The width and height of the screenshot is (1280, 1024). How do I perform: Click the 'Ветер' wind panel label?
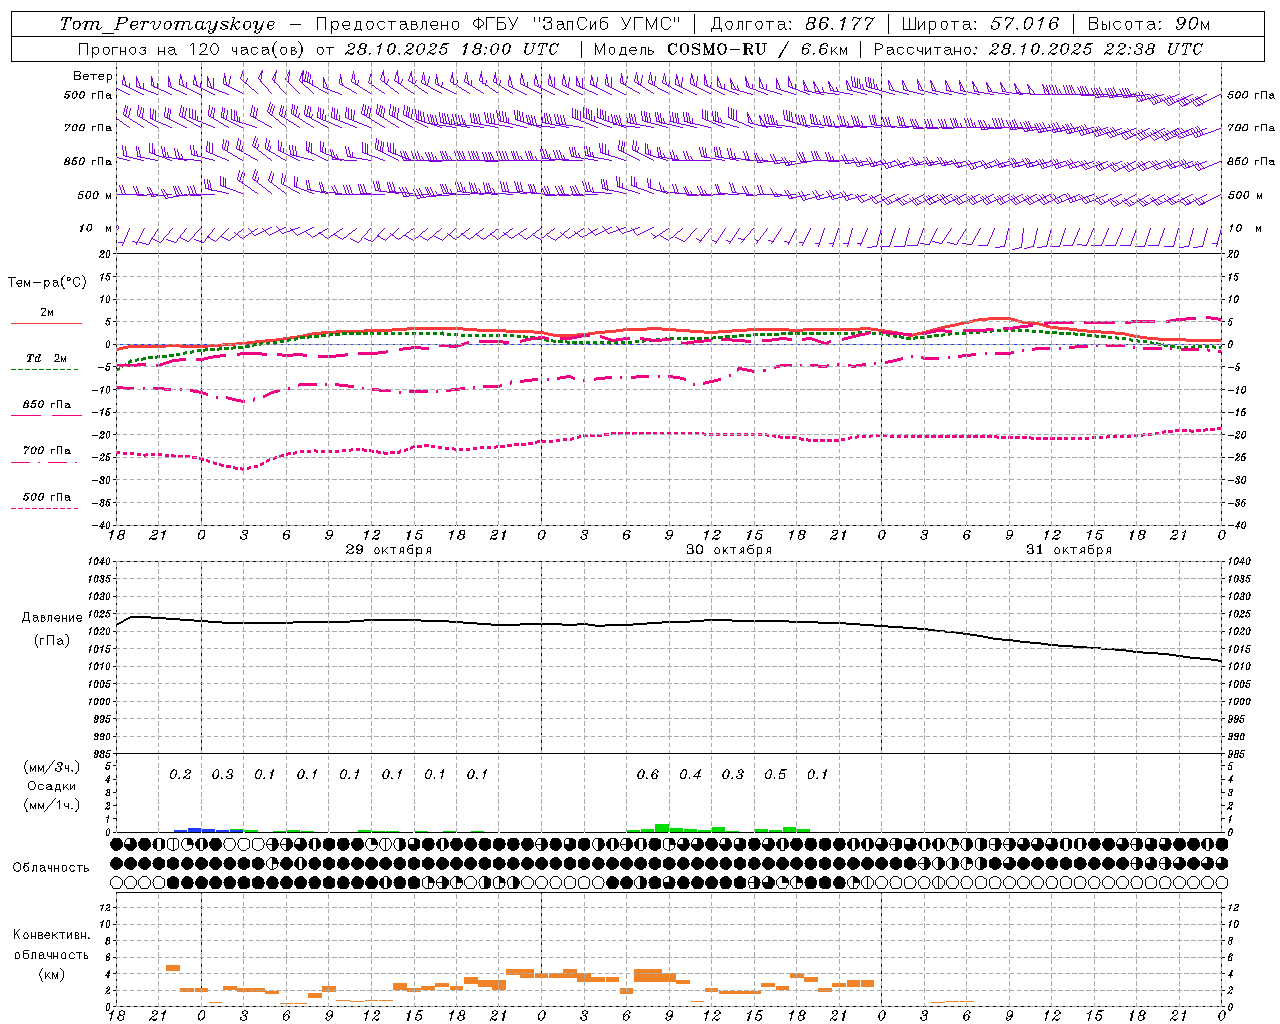93,76
